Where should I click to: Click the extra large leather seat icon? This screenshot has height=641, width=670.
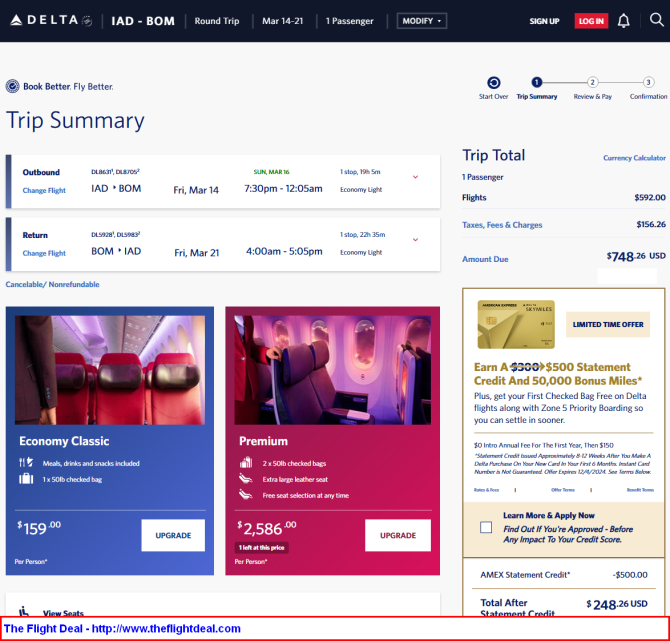(246, 479)
